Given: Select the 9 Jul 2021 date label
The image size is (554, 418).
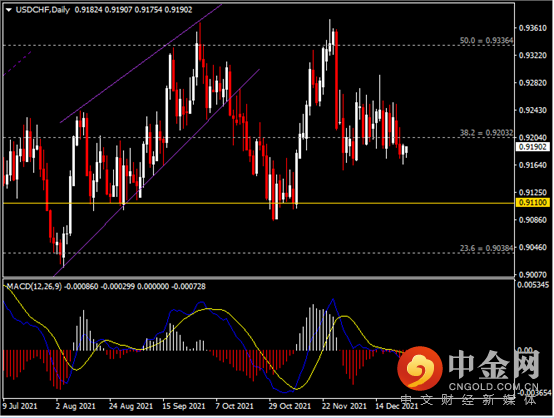Looking at the screenshot, I should pos(20,406).
